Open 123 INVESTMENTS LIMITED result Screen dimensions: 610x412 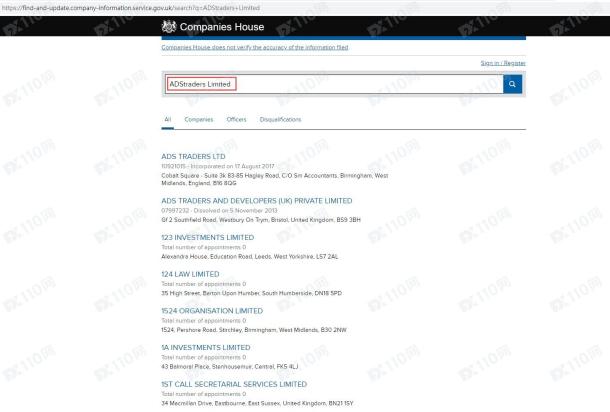pos(208,237)
